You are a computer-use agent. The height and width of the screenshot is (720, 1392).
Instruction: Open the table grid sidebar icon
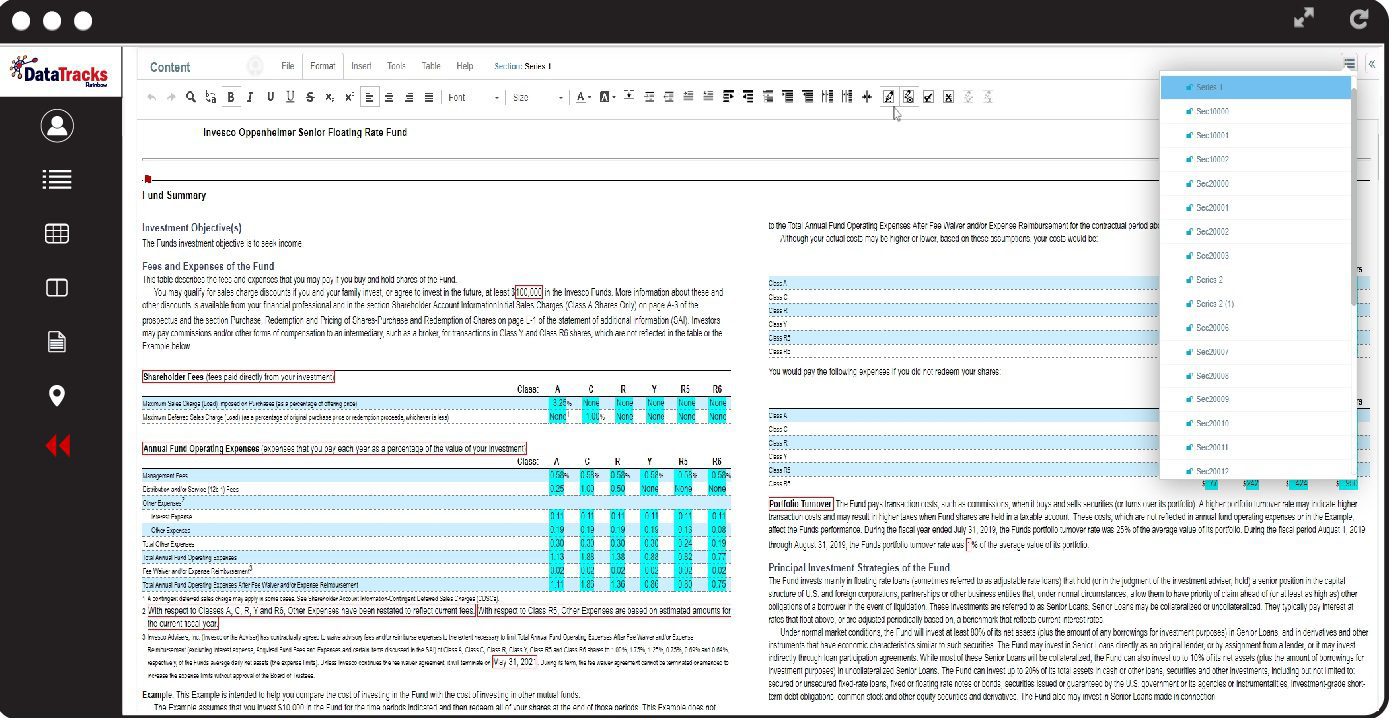coord(57,234)
